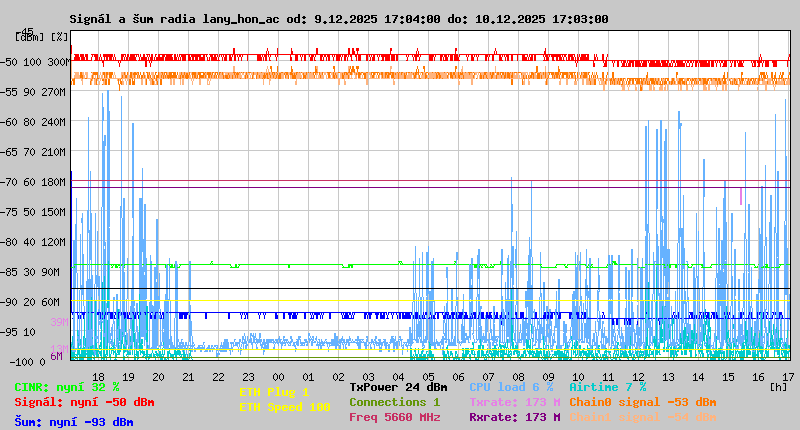Click the 'TxPower 24 dBm' legend label
This screenshot has width=800, height=430.
tap(398, 387)
